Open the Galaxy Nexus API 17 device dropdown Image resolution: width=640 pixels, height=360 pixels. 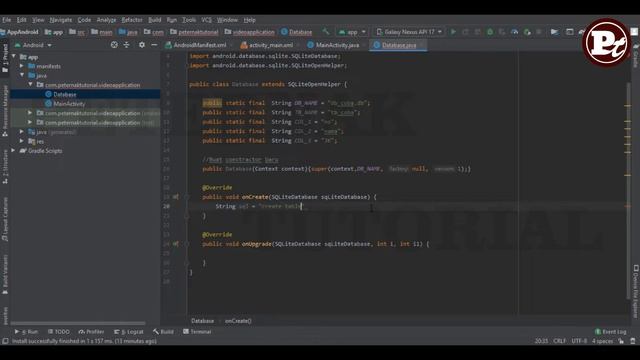(409, 32)
